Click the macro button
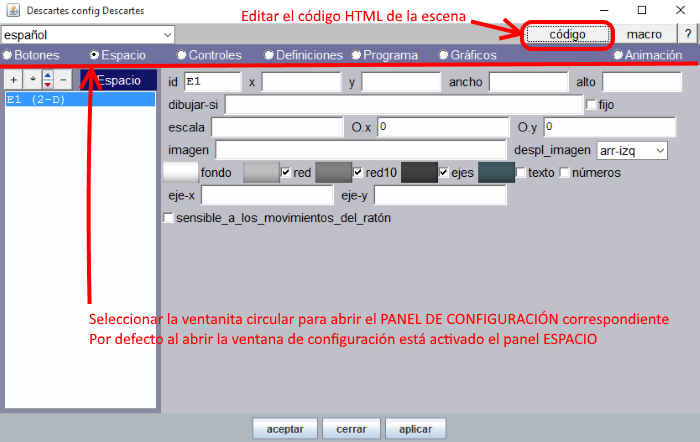This screenshot has height=442, width=700. pos(644,34)
